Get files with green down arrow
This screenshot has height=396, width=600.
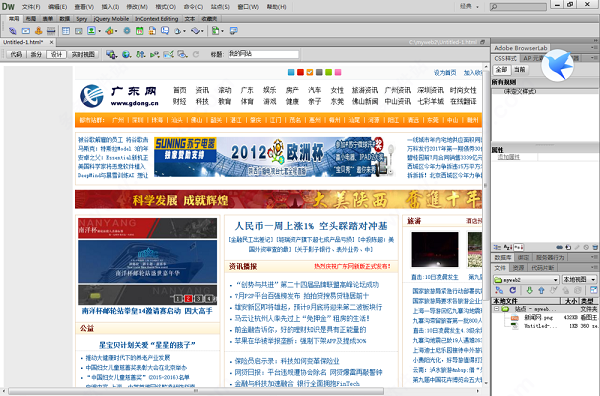pyautogui.click(x=529, y=290)
